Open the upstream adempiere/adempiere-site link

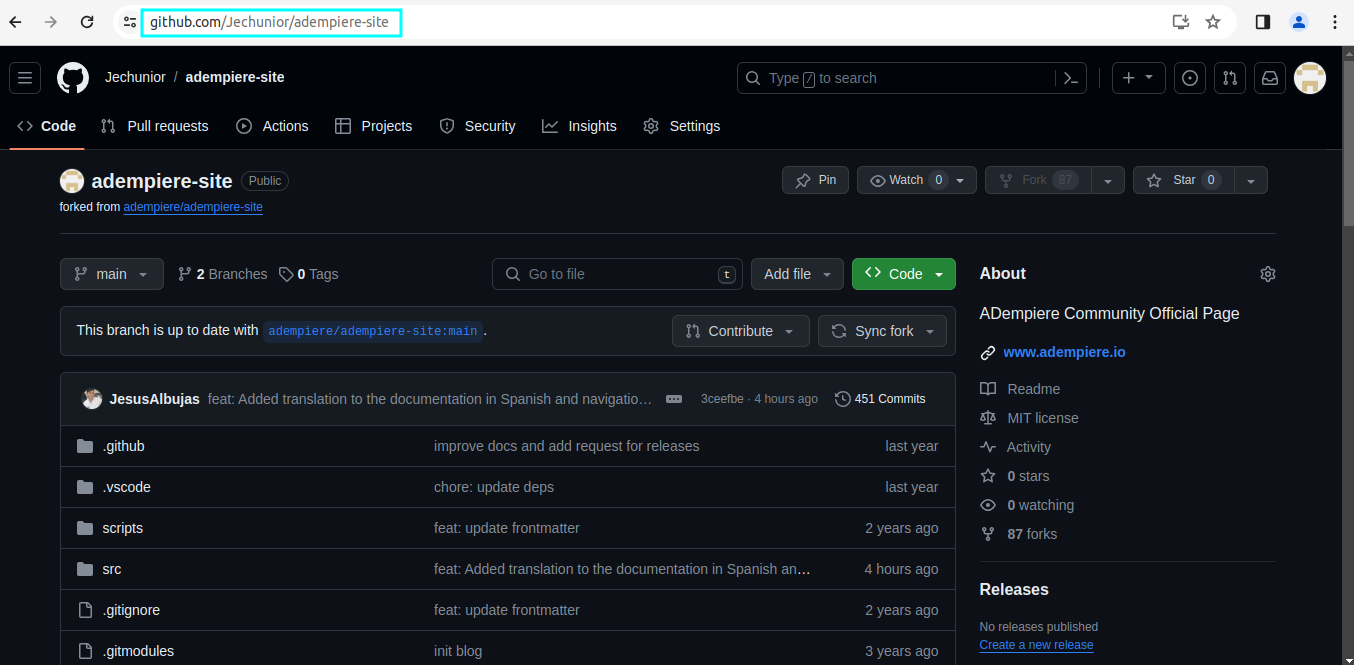point(193,207)
